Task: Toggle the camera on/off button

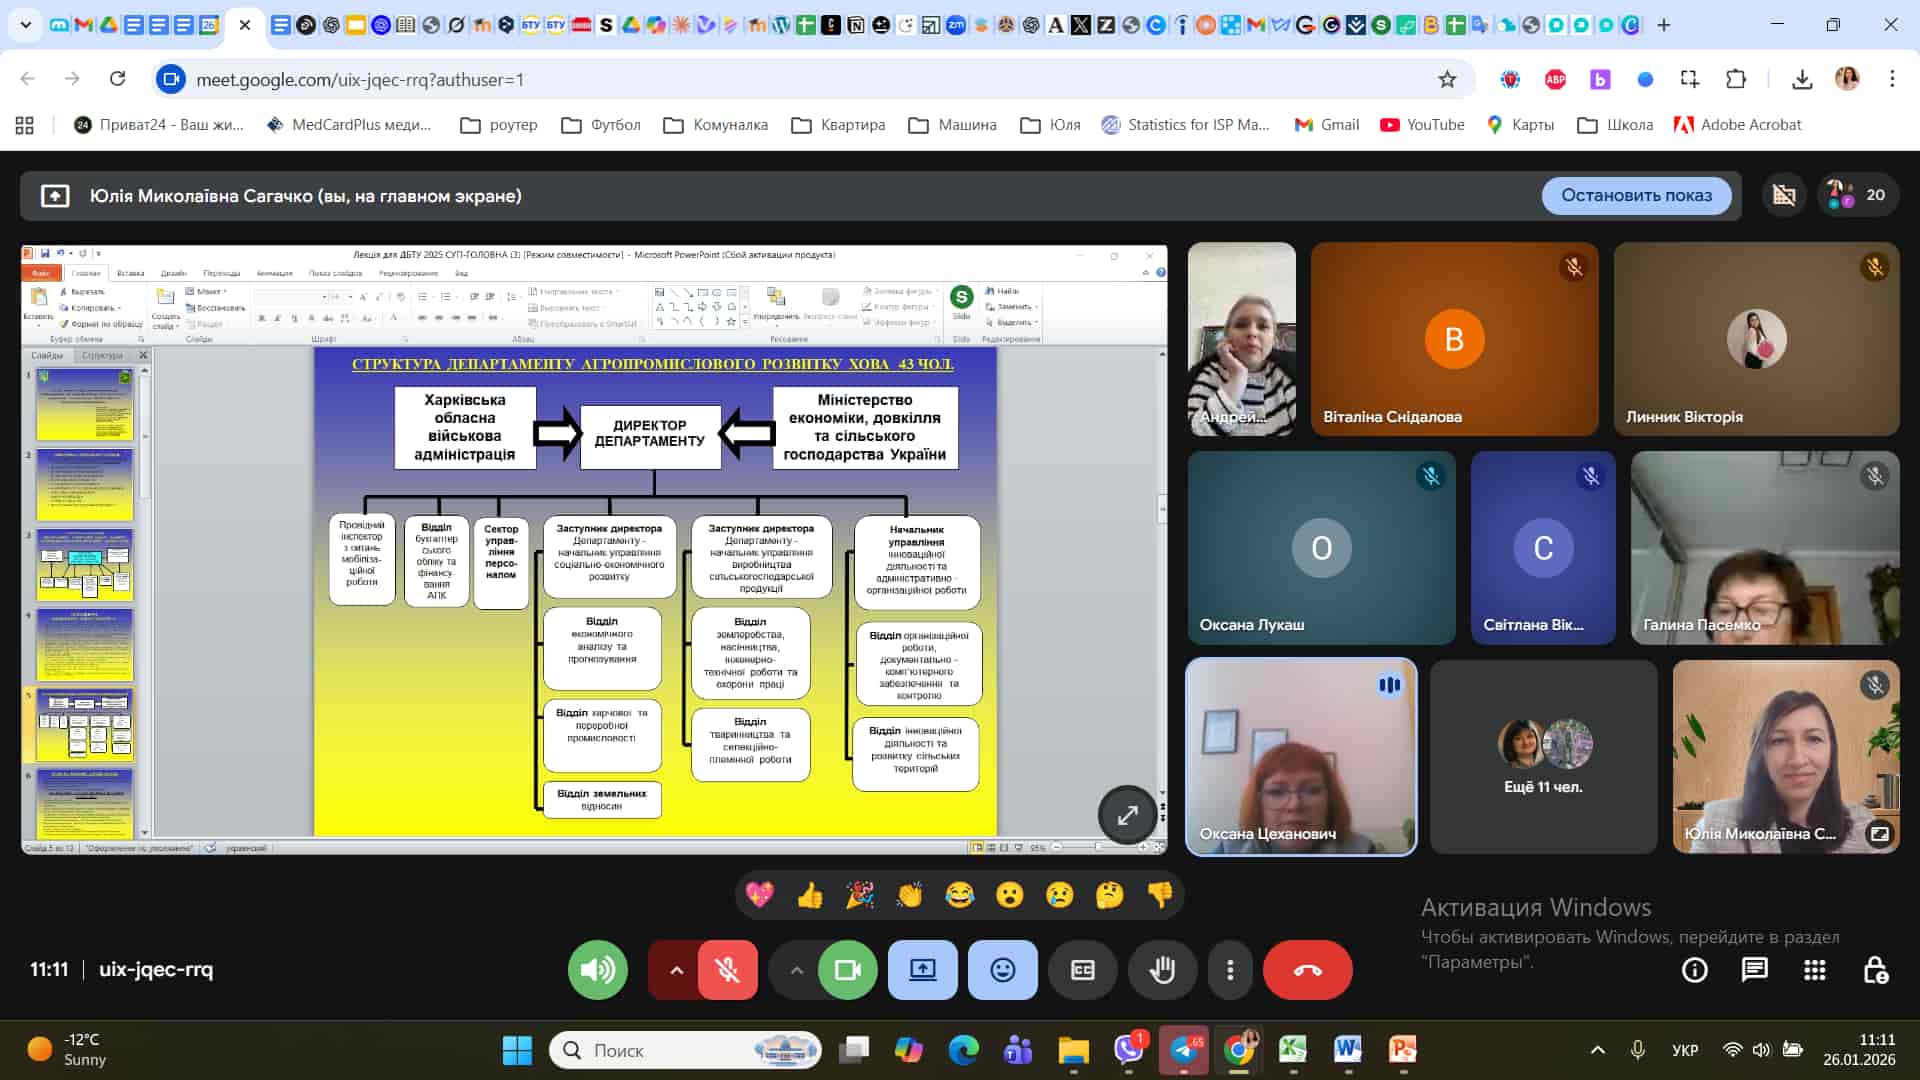Action: pos(847,970)
